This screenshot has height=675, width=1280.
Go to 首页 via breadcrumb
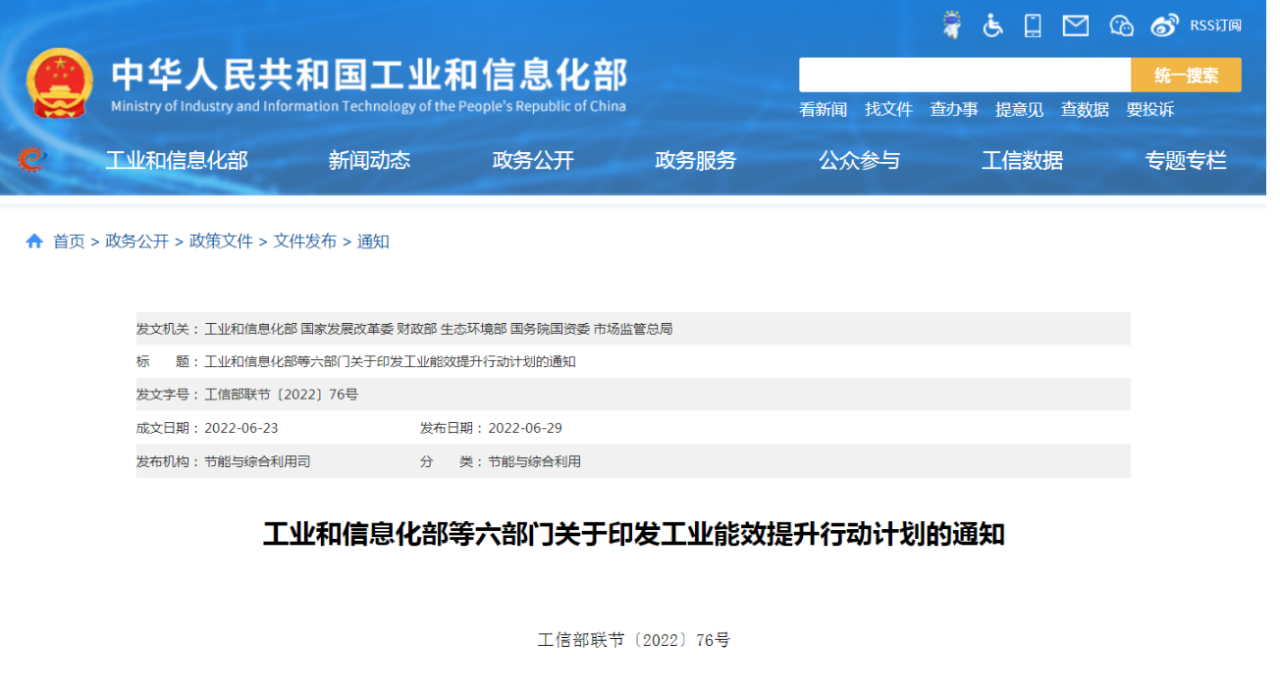tap(69, 241)
